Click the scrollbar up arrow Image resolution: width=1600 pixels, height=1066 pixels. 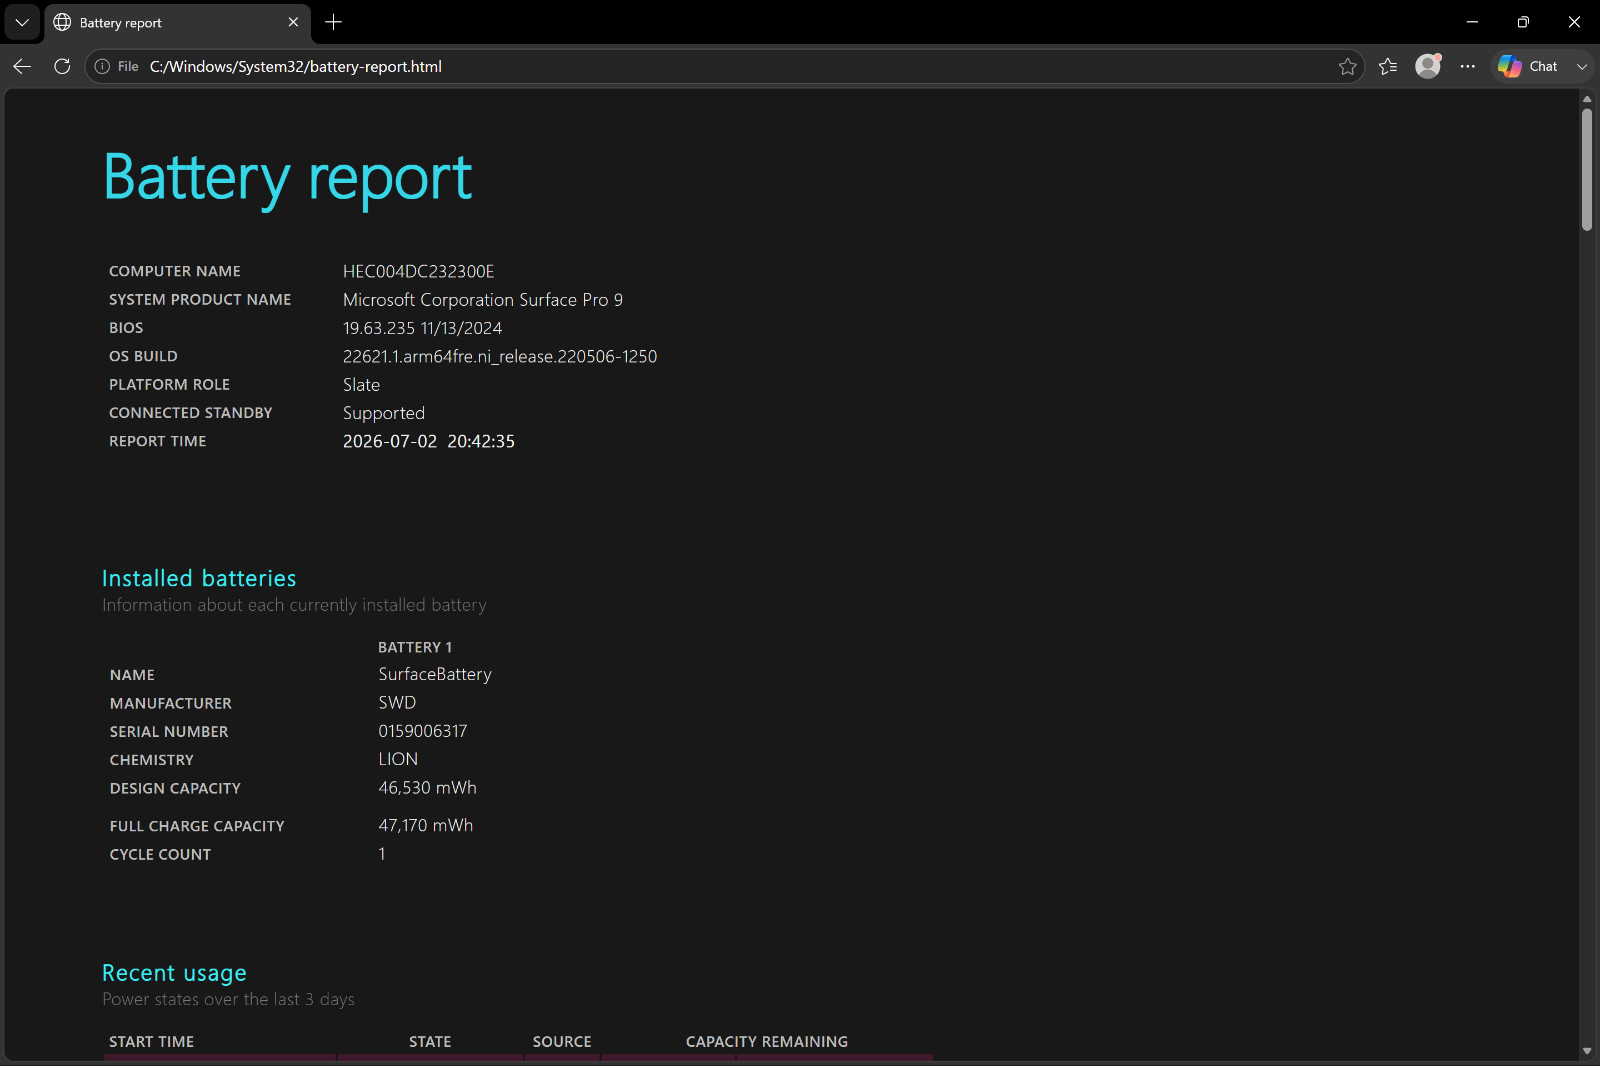tap(1587, 99)
